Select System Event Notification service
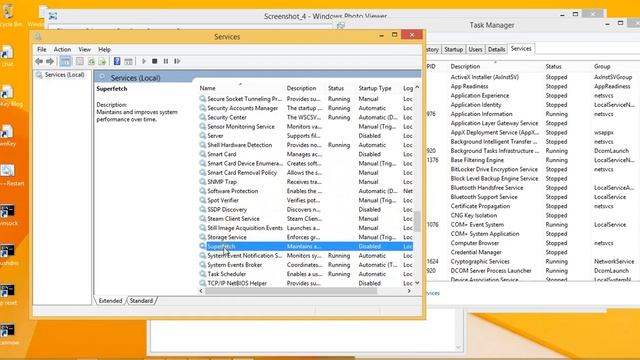The image size is (640, 360). coord(306,256)
